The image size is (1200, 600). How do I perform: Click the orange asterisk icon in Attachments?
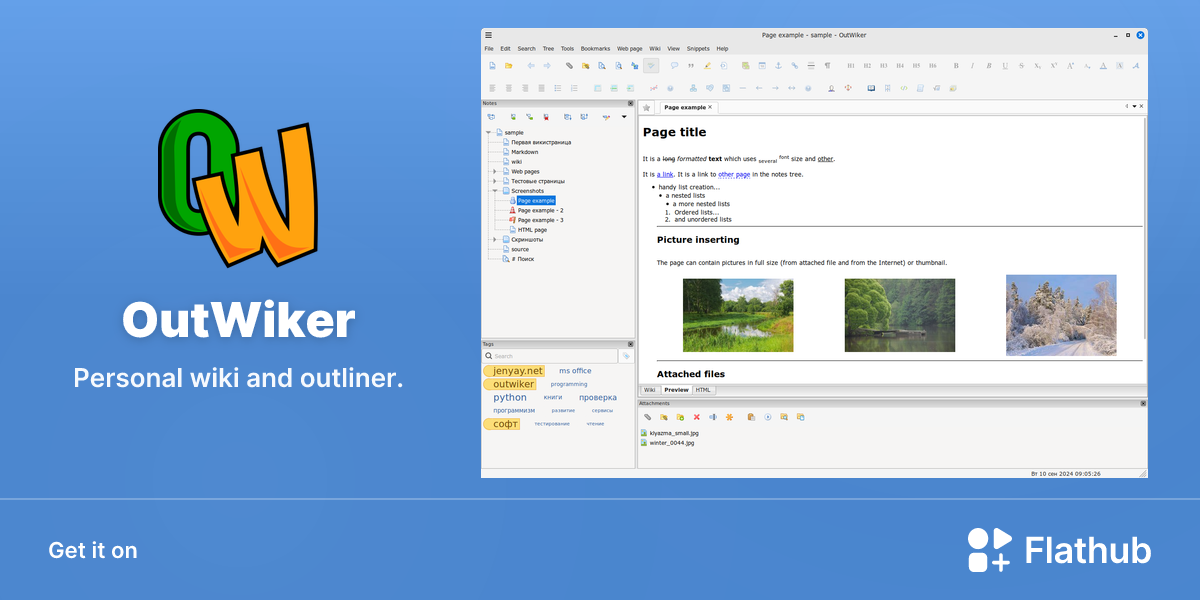tap(729, 417)
